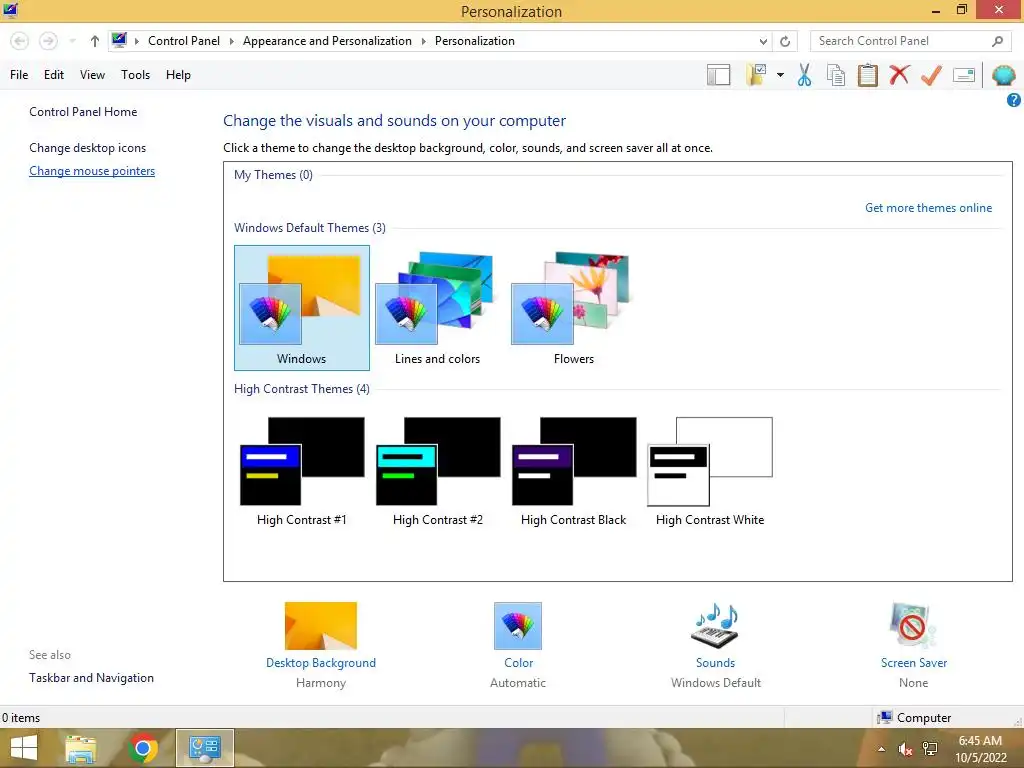This screenshot has height=768, width=1024.
Task: Click the network tray icon
Action: coord(930,749)
